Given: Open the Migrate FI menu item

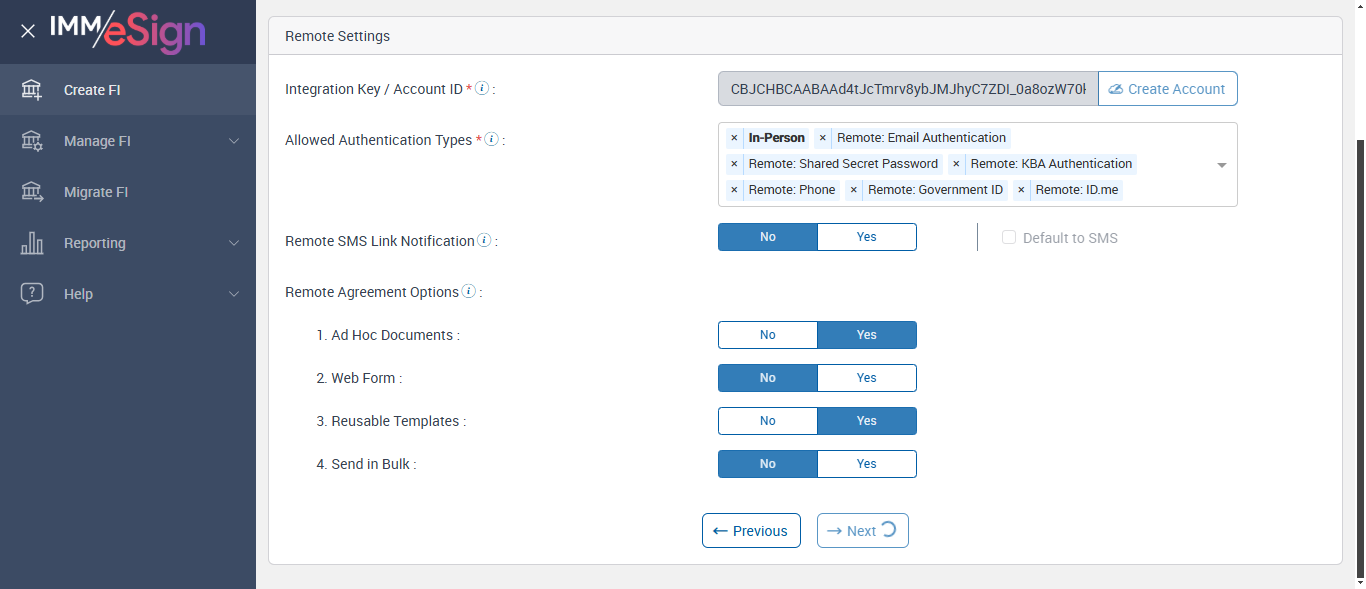Looking at the screenshot, I should [96, 192].
